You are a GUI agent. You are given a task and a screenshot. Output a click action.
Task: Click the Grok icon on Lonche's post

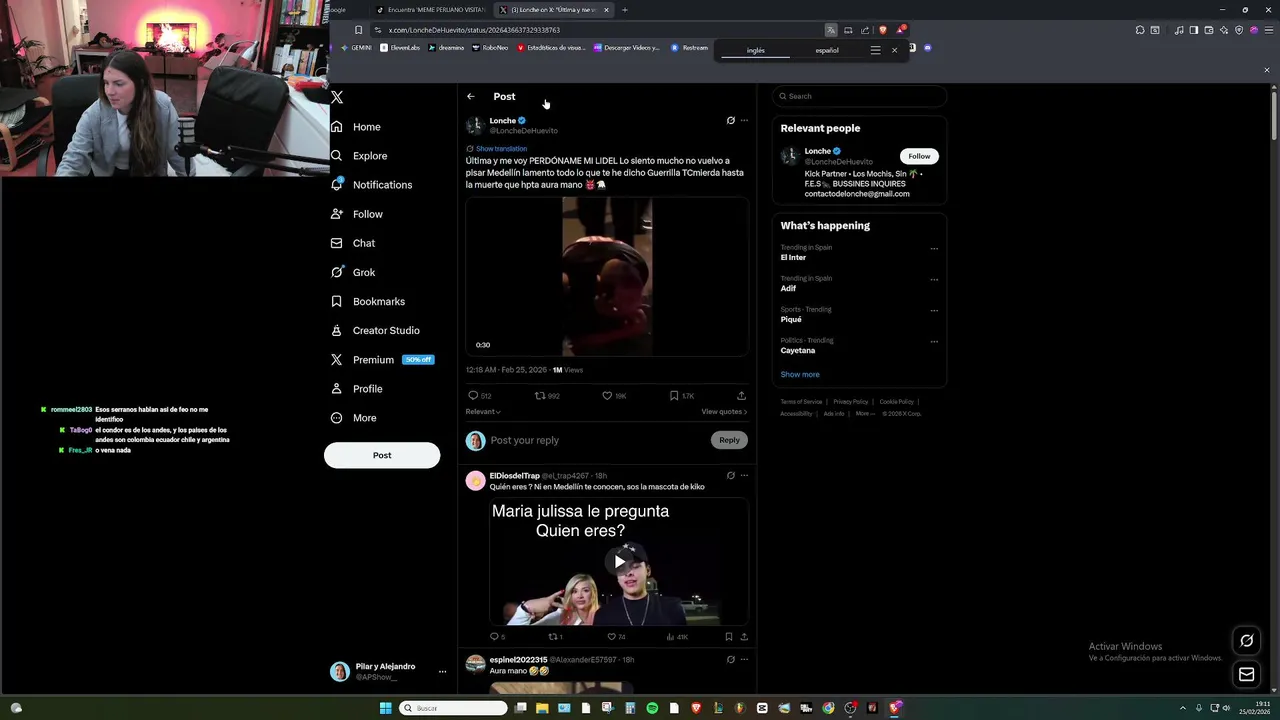(731, 120)
